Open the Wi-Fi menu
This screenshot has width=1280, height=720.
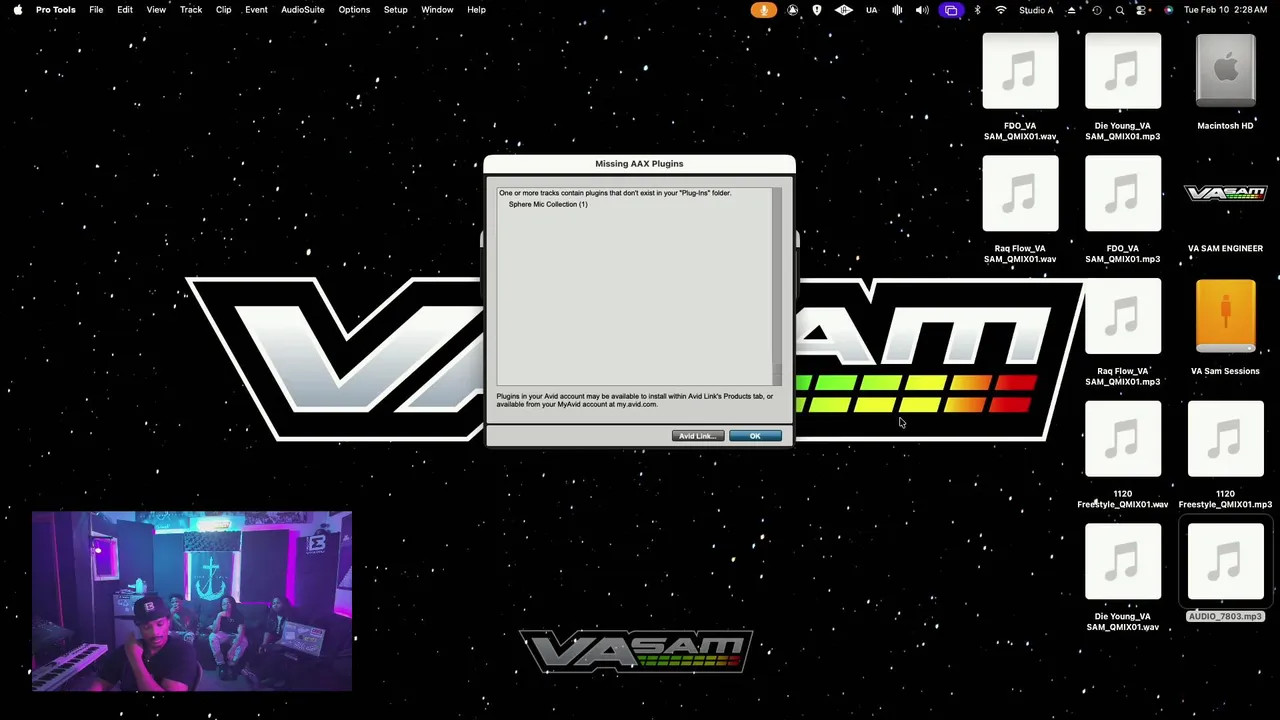point(1001,10)
